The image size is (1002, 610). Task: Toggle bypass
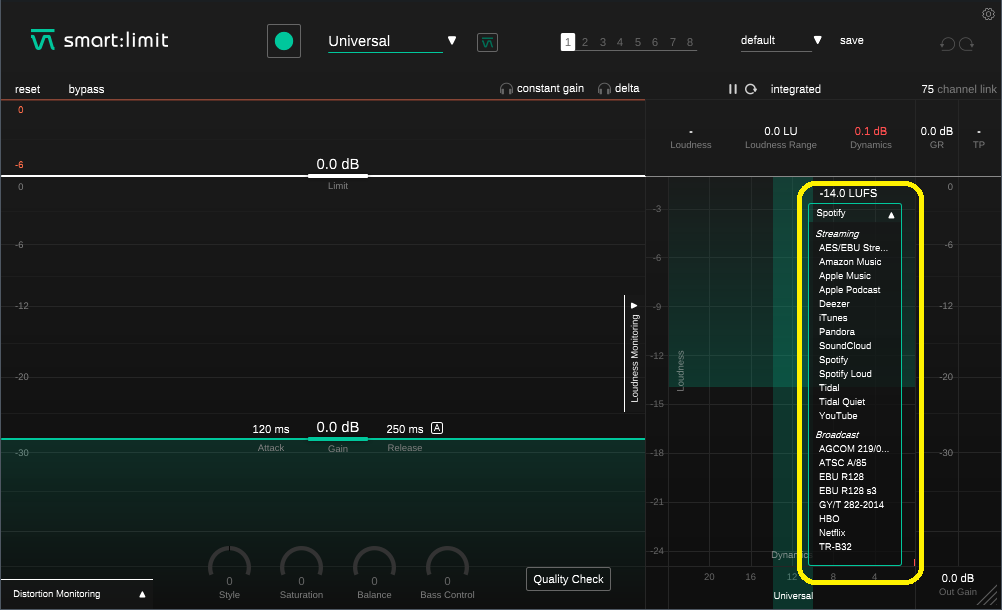click(x=86, y=89)
